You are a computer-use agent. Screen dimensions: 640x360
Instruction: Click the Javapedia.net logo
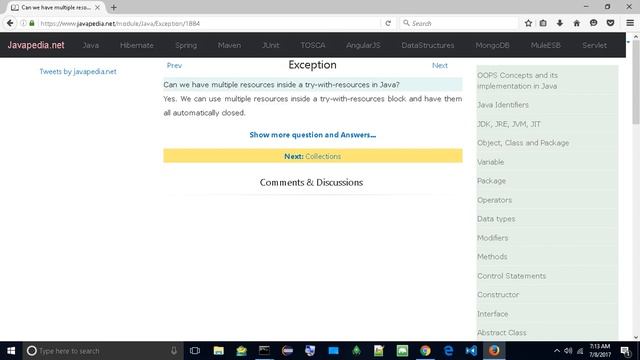click(x=36, y=45)
